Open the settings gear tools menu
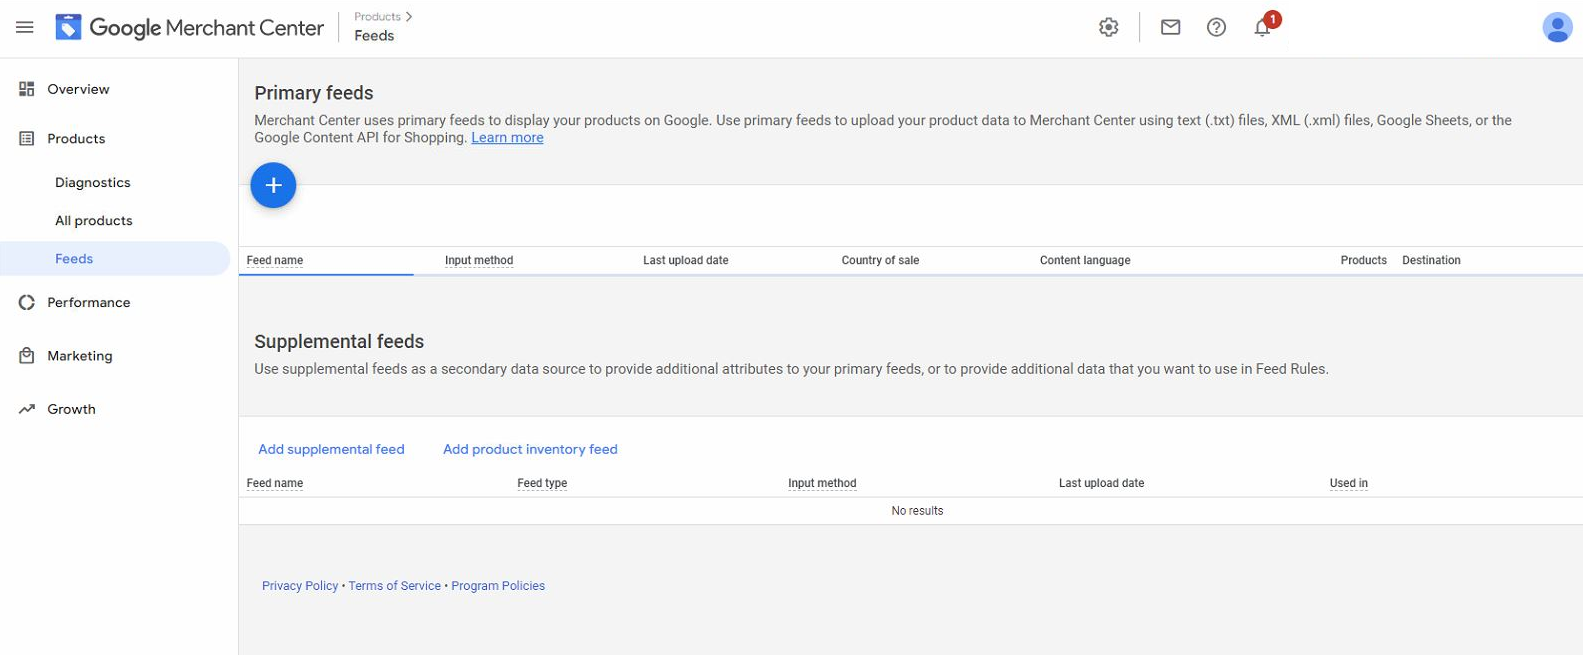 [x=1108, y=28]
